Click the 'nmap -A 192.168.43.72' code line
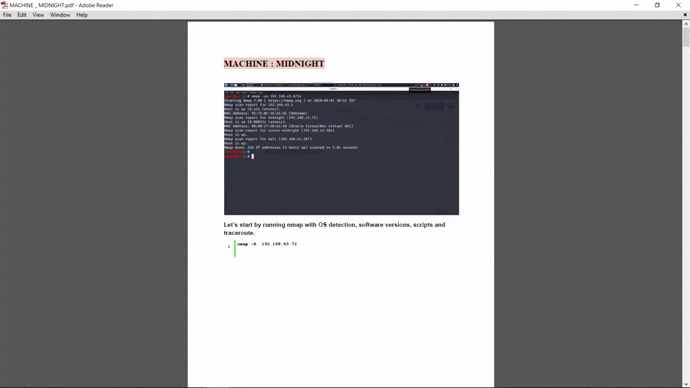Image resolution: width=690 pixels, height=388 pixels. tap(267, 244)
